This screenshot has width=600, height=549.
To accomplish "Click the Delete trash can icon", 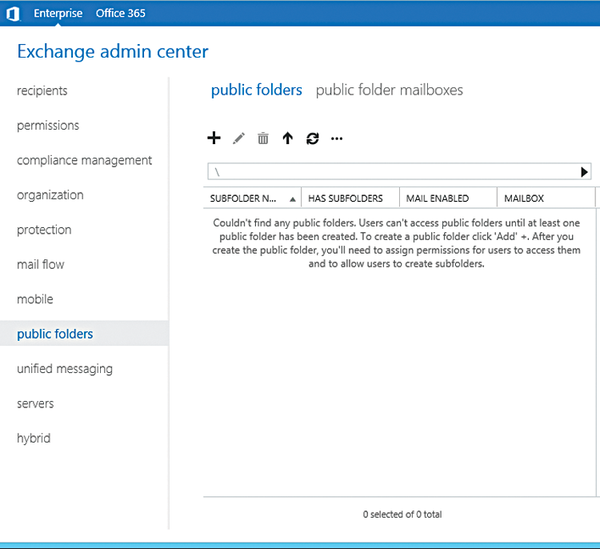I will (x=263, y=138).
